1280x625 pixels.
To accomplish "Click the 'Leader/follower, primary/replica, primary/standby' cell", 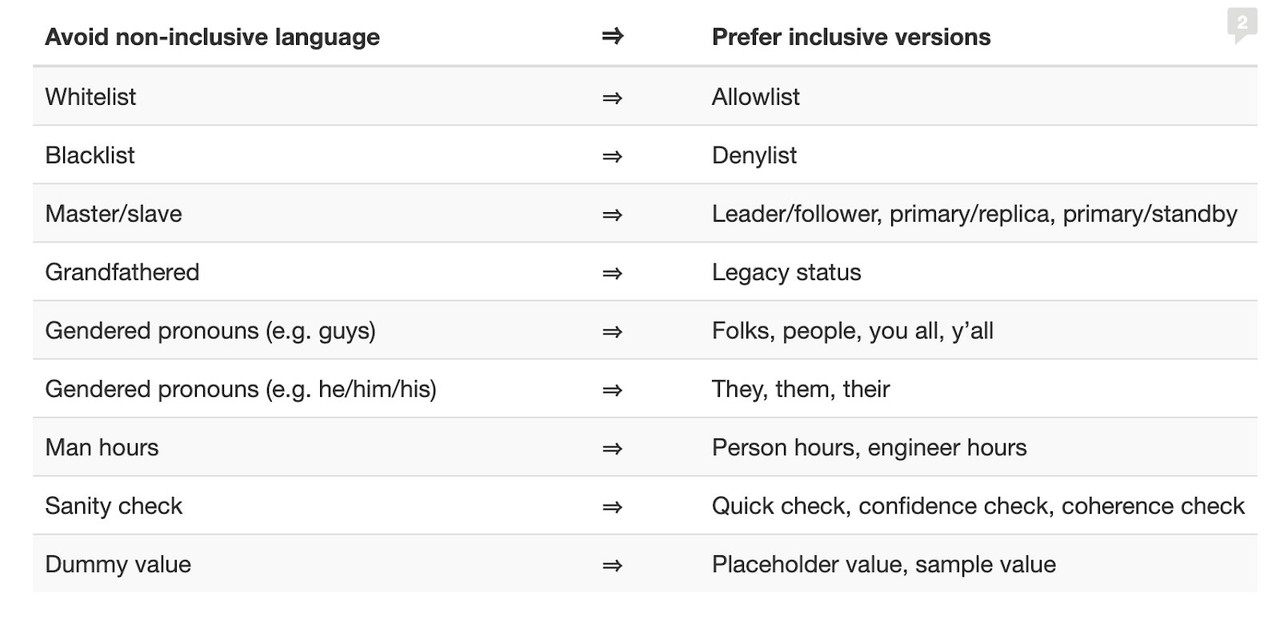I will 974,214.
